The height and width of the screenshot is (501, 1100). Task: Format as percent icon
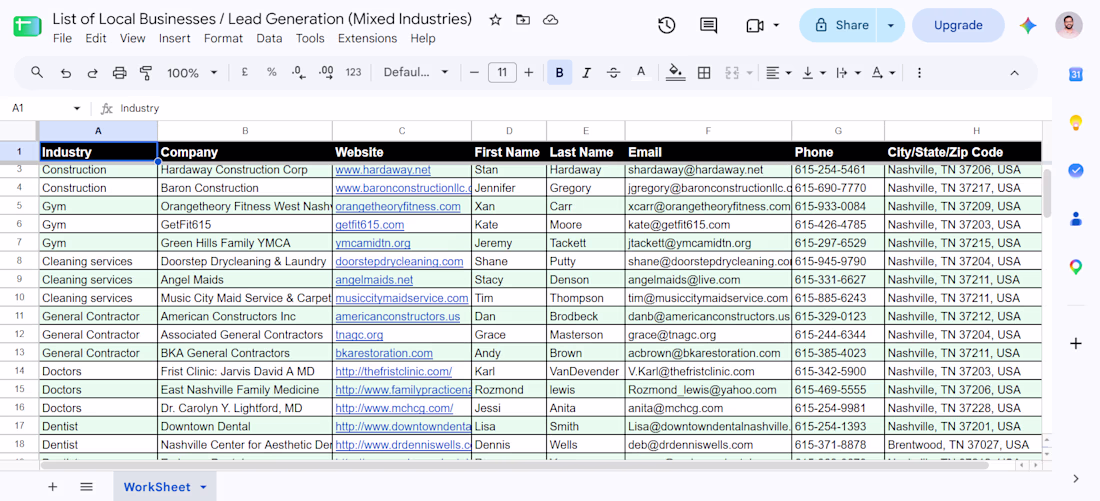click(x=271, y=72)
